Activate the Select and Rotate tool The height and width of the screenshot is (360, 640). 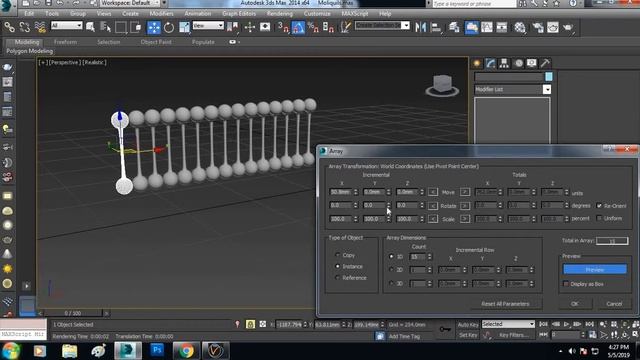pyautogui.click(x=169, y=27)
